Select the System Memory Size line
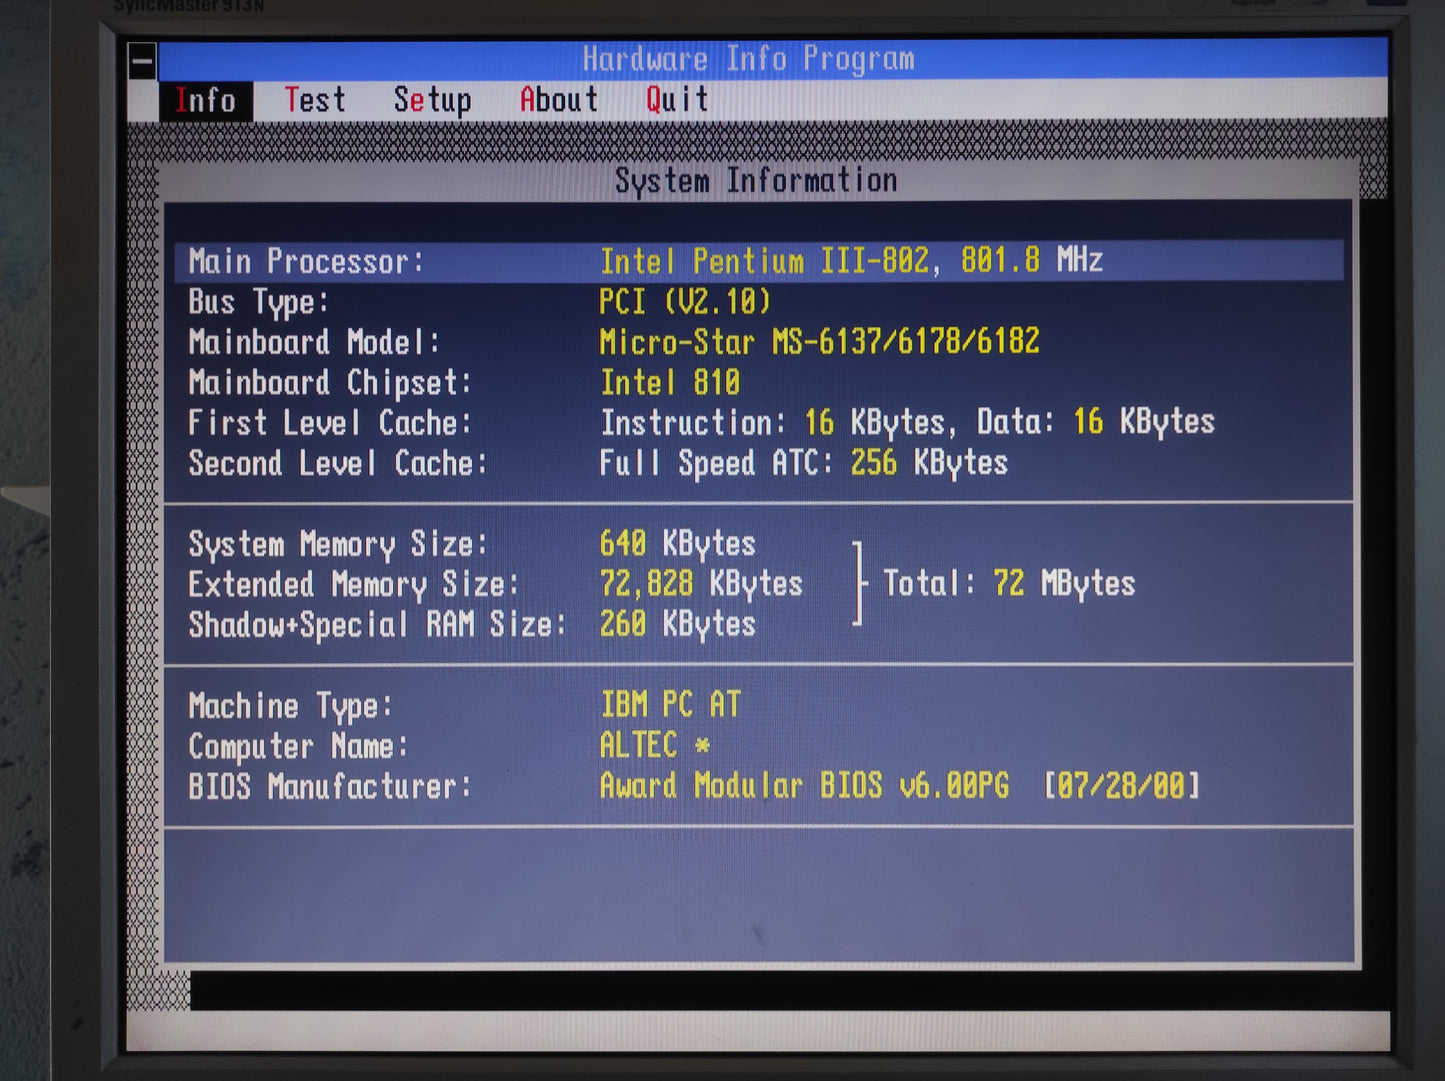 tap(472, 544)
